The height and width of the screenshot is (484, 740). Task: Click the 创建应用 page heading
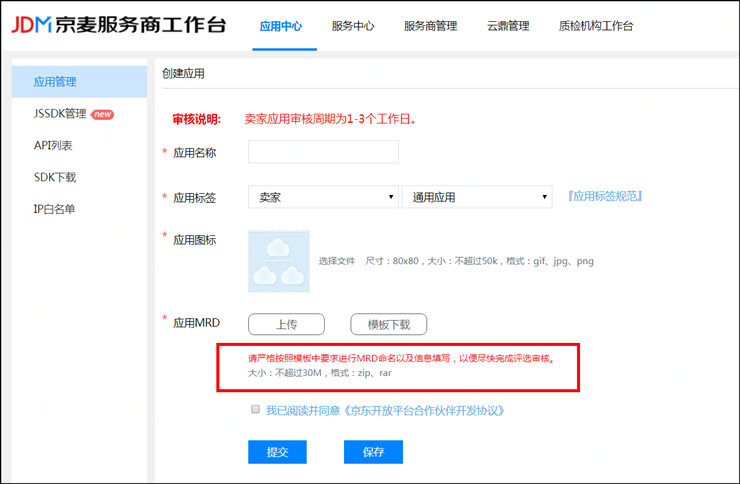[x=183, y=74]
